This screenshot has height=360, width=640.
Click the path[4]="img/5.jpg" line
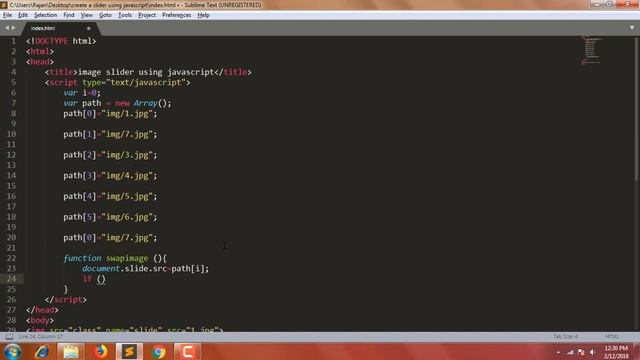pos(110,196)
